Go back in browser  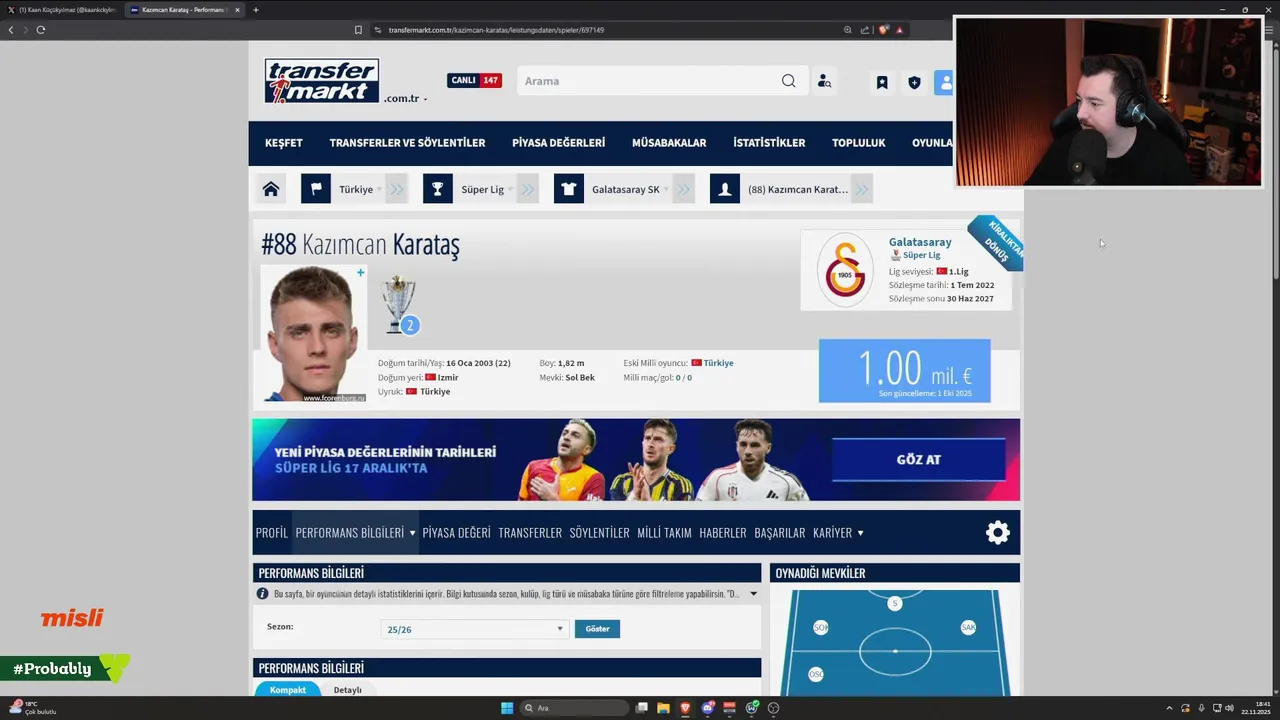[x=11, y=30]
